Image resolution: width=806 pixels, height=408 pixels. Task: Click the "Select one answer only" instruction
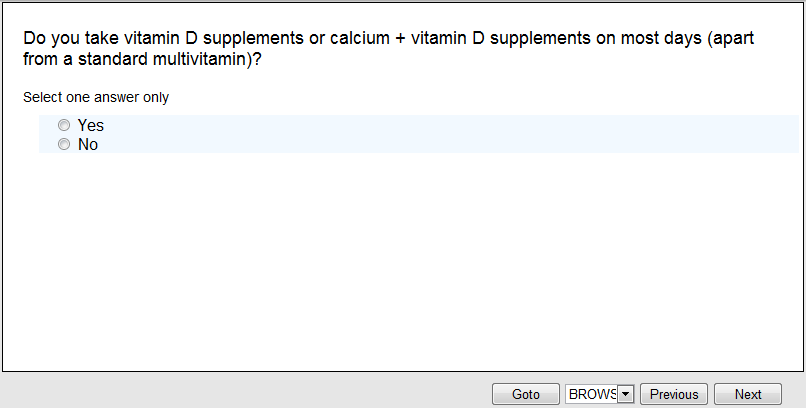96,98
